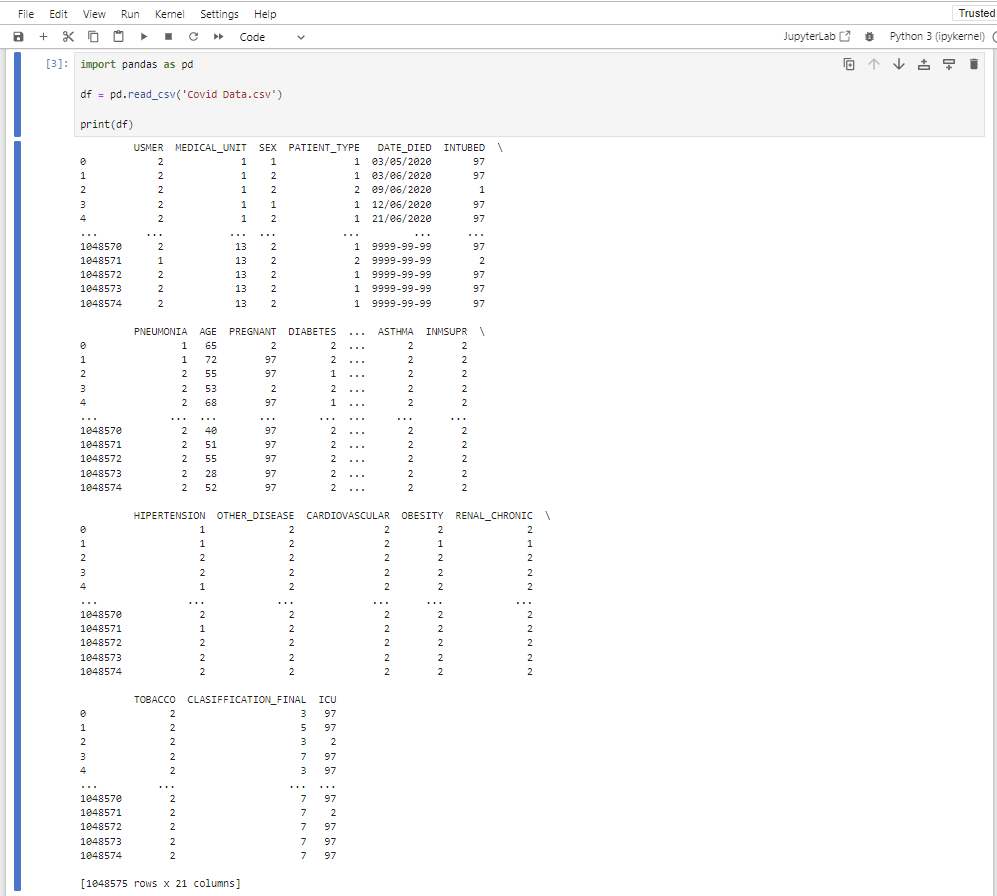
Task: Click the PREGNANT column header text
Action: pos(252,332)
